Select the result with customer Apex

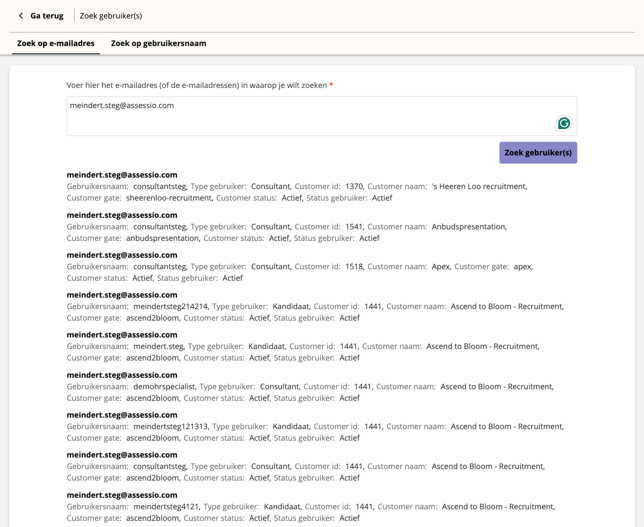pos(122,255)
